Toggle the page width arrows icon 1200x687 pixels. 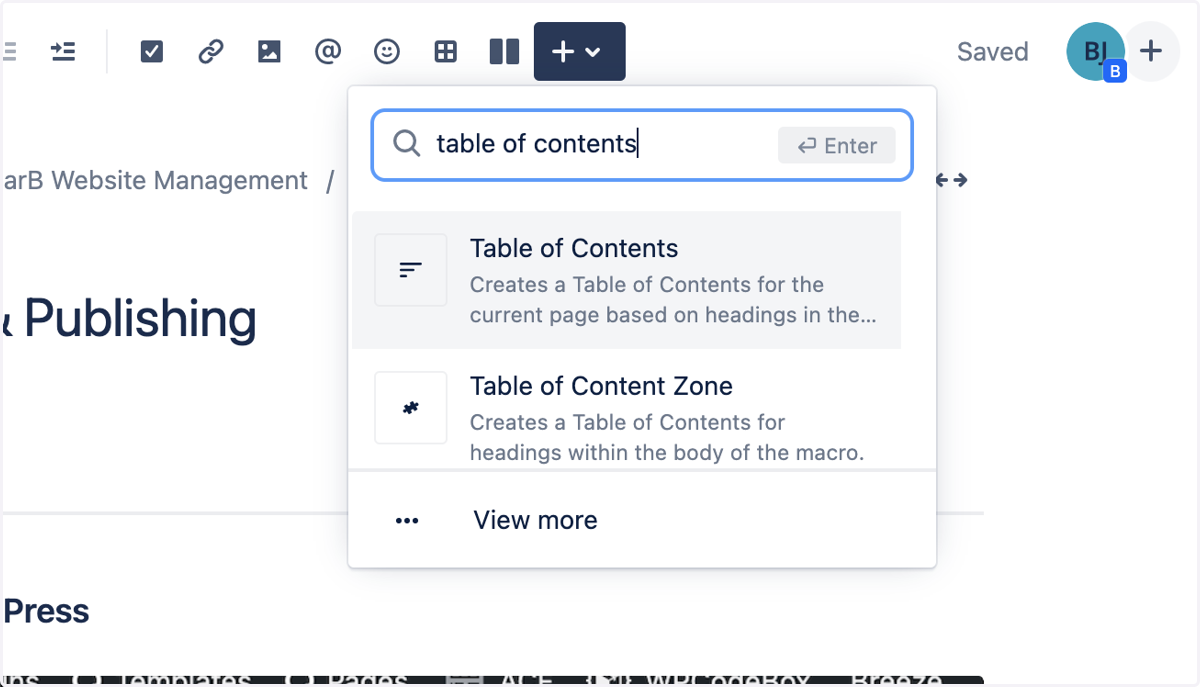951,180
